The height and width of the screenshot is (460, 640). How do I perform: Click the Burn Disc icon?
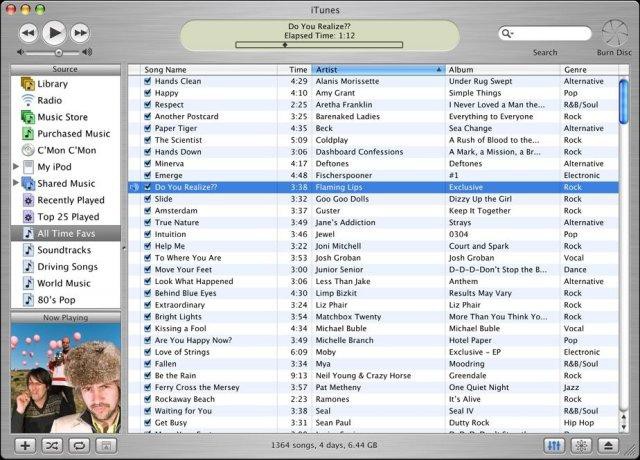tap(612, 33)
